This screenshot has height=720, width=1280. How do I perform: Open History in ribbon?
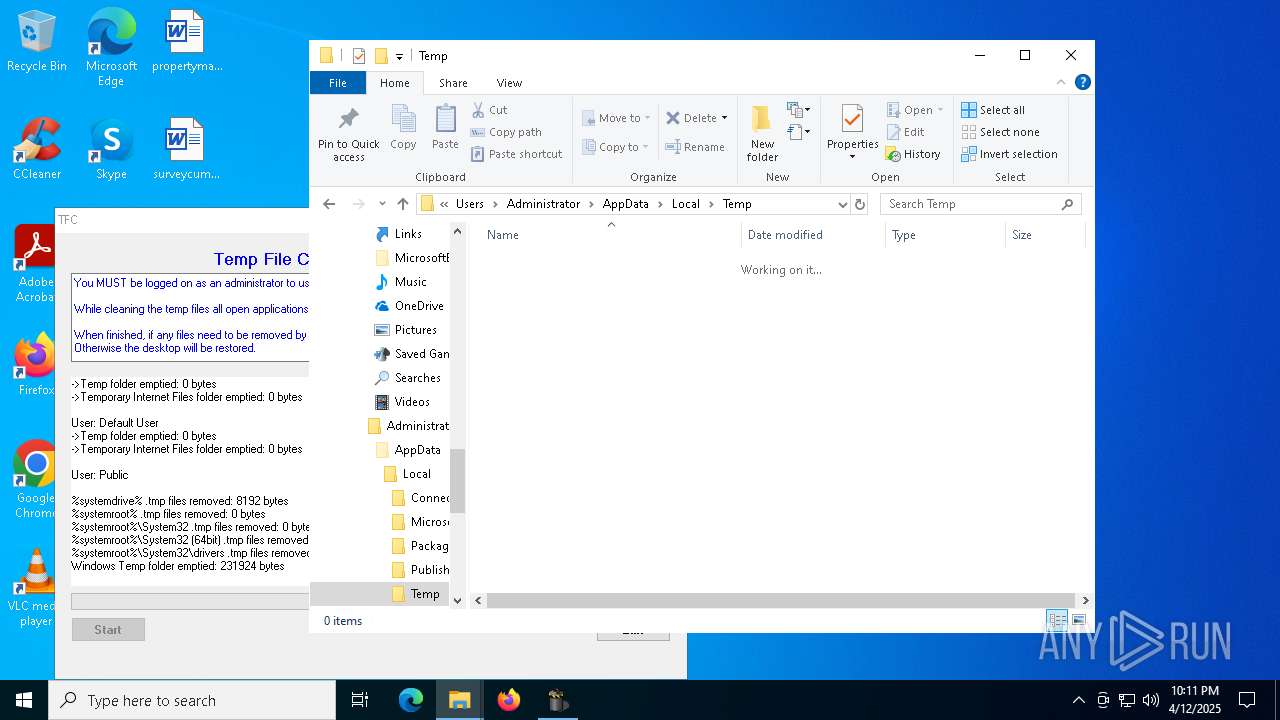913,154
